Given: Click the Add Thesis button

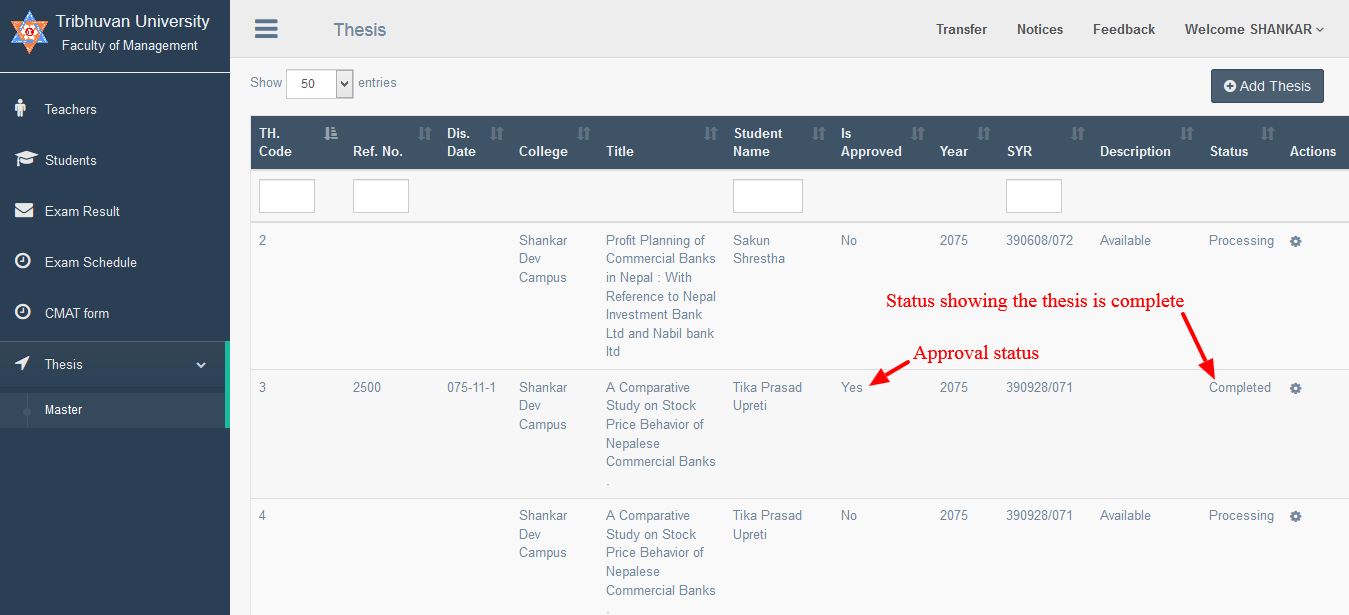Looking at the screenshot, I should point(1267,86).
